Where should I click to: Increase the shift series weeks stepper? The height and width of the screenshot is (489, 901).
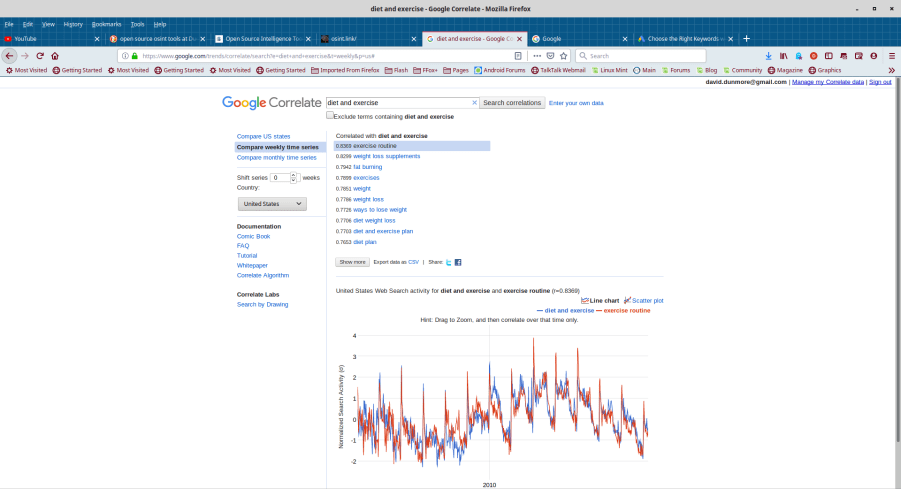point(294,175)
